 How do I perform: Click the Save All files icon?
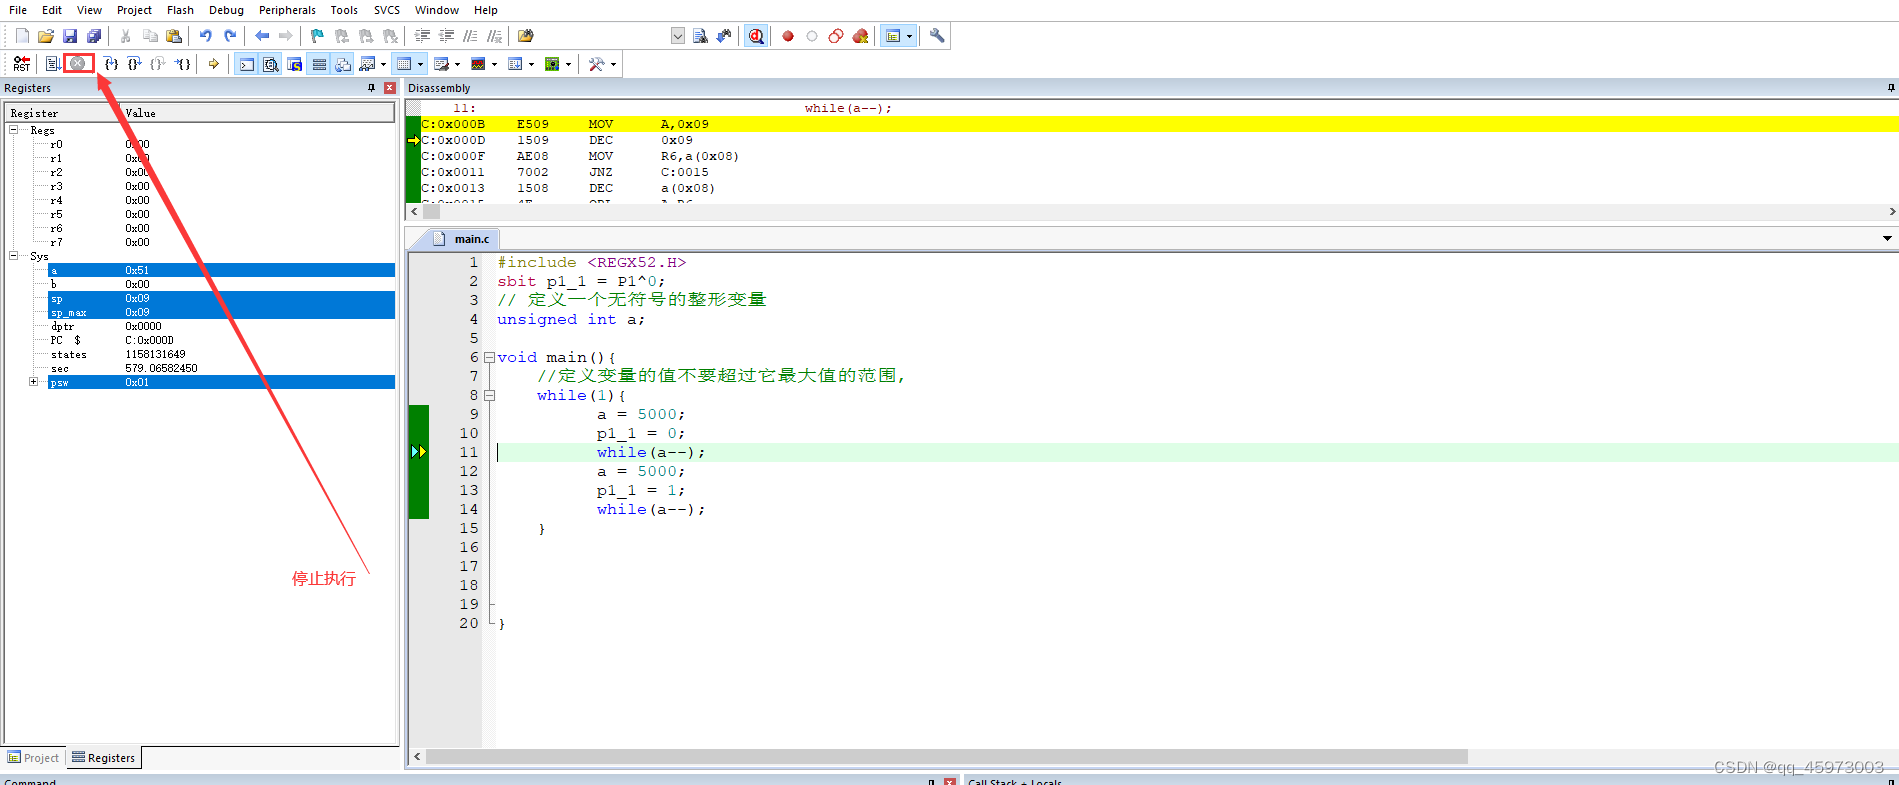[94, 36]
